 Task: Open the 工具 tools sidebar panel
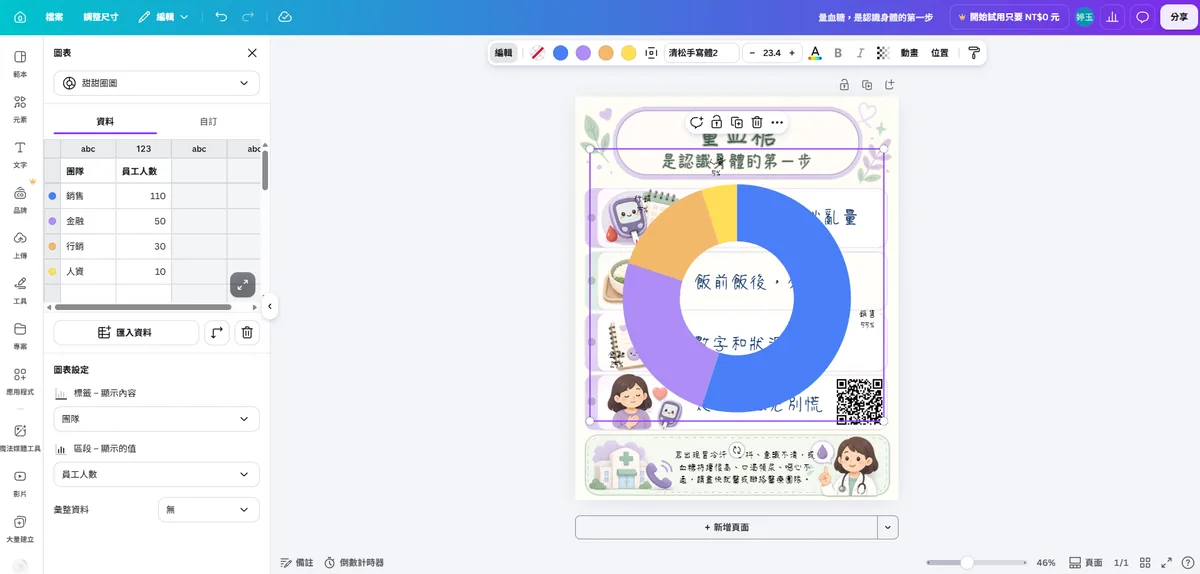click(20, 290)
